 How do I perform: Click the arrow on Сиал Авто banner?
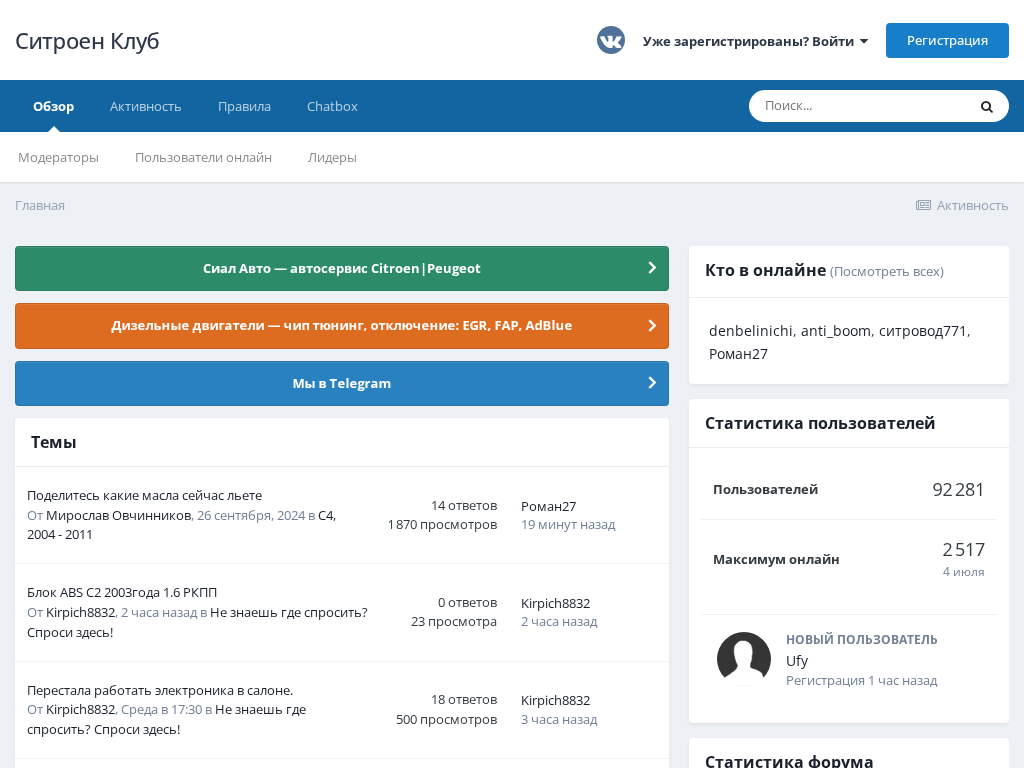click(652, 268)
